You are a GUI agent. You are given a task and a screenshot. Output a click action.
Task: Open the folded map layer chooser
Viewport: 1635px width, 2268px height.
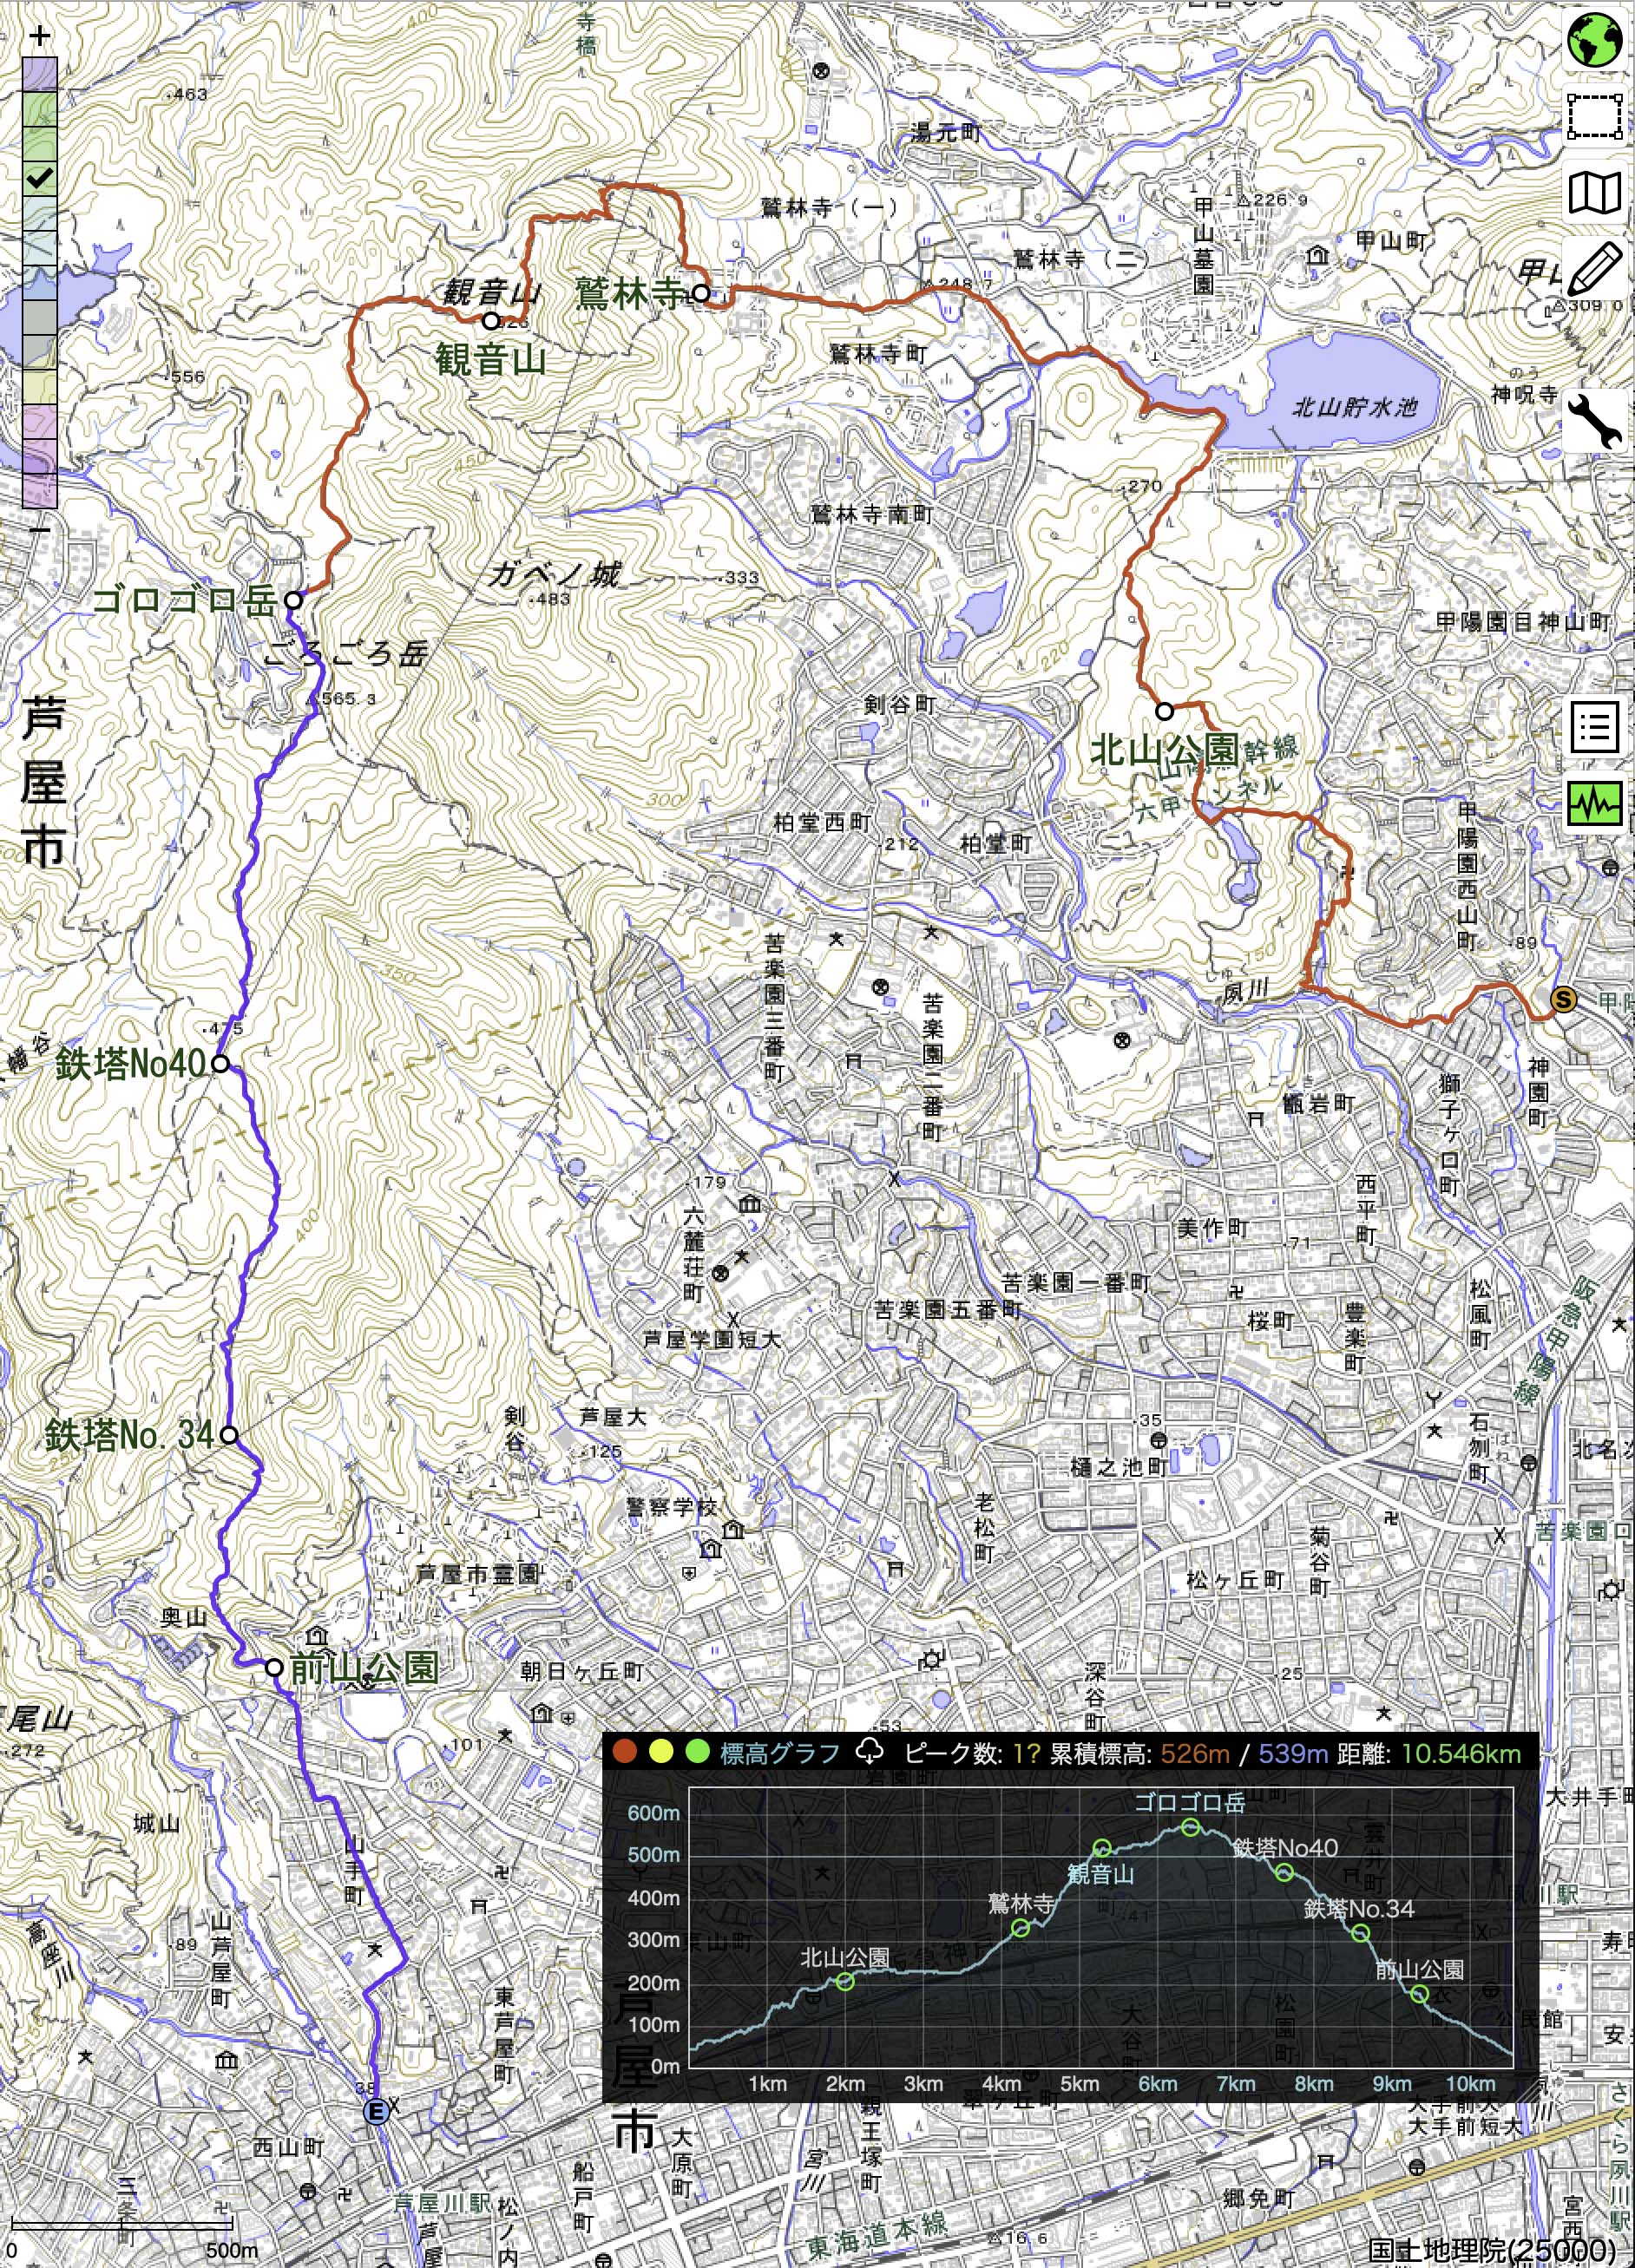pyautogui.click(x=1594, y=192)
